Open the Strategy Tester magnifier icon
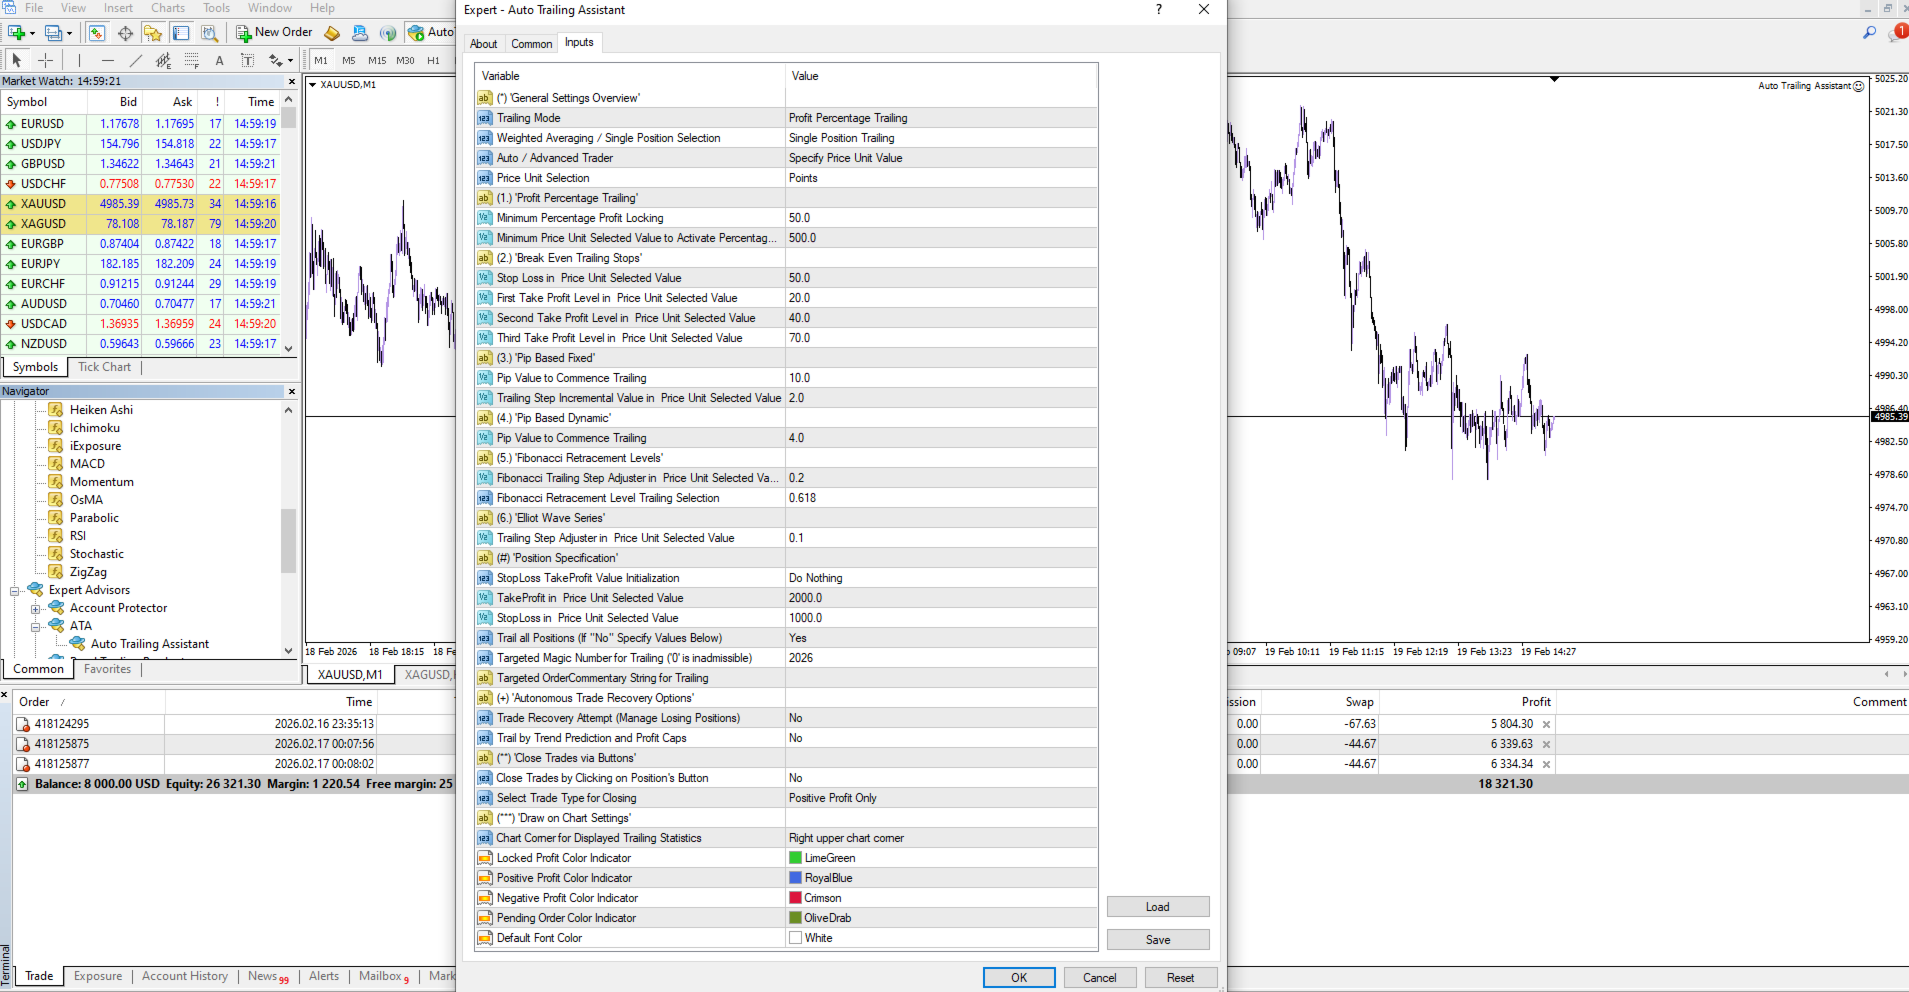1909x992 pixels. (x=209, y=33)
